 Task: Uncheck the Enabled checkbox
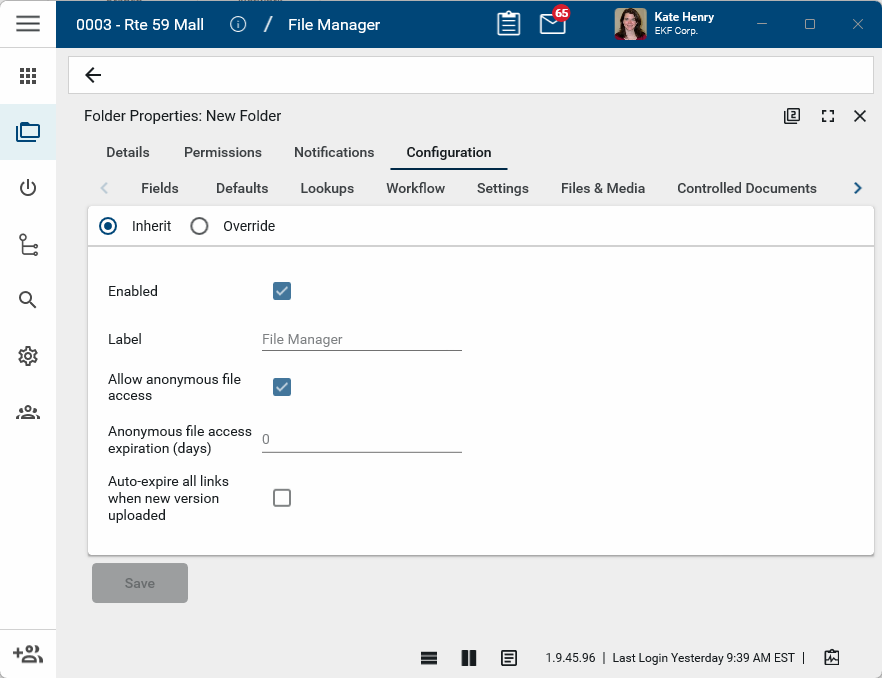282,291
